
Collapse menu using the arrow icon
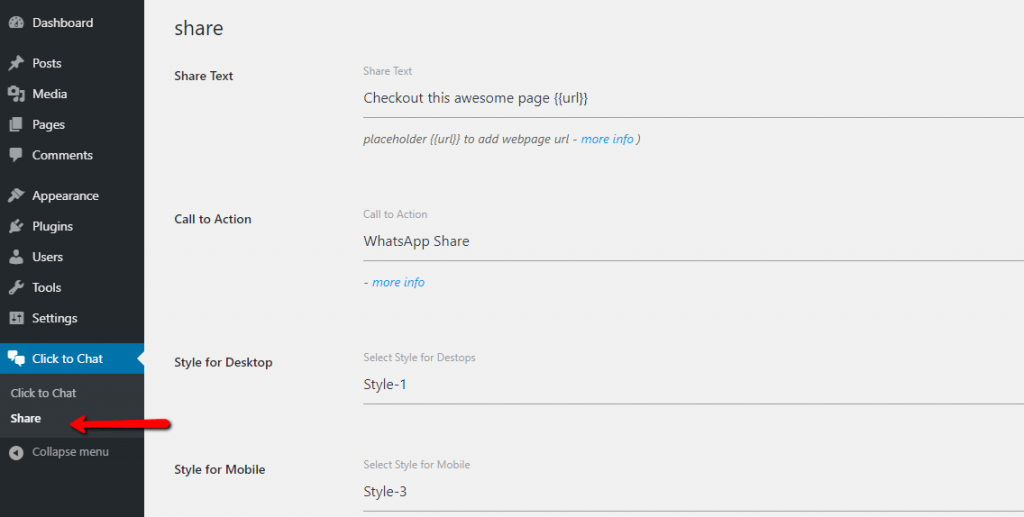tap(16, 452)
